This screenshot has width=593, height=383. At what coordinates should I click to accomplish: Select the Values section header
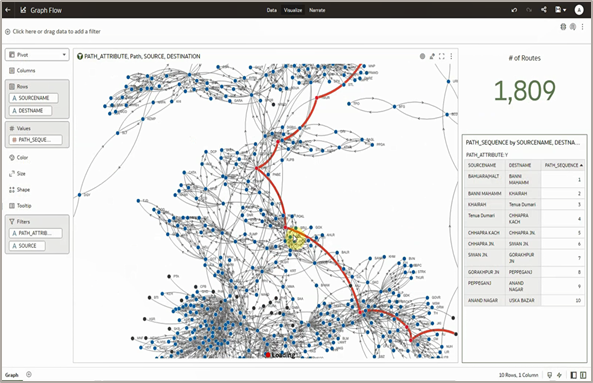point(20,129)
